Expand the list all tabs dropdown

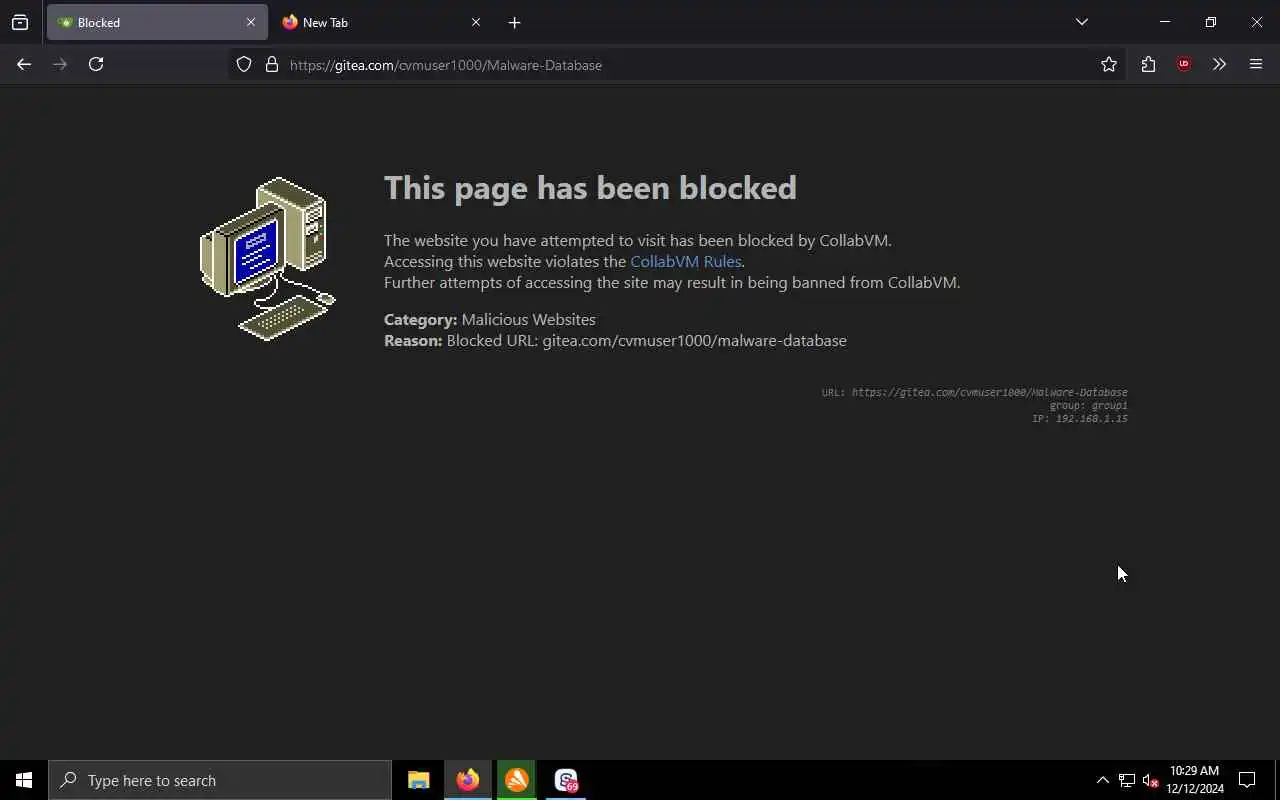coord(1081,22)
